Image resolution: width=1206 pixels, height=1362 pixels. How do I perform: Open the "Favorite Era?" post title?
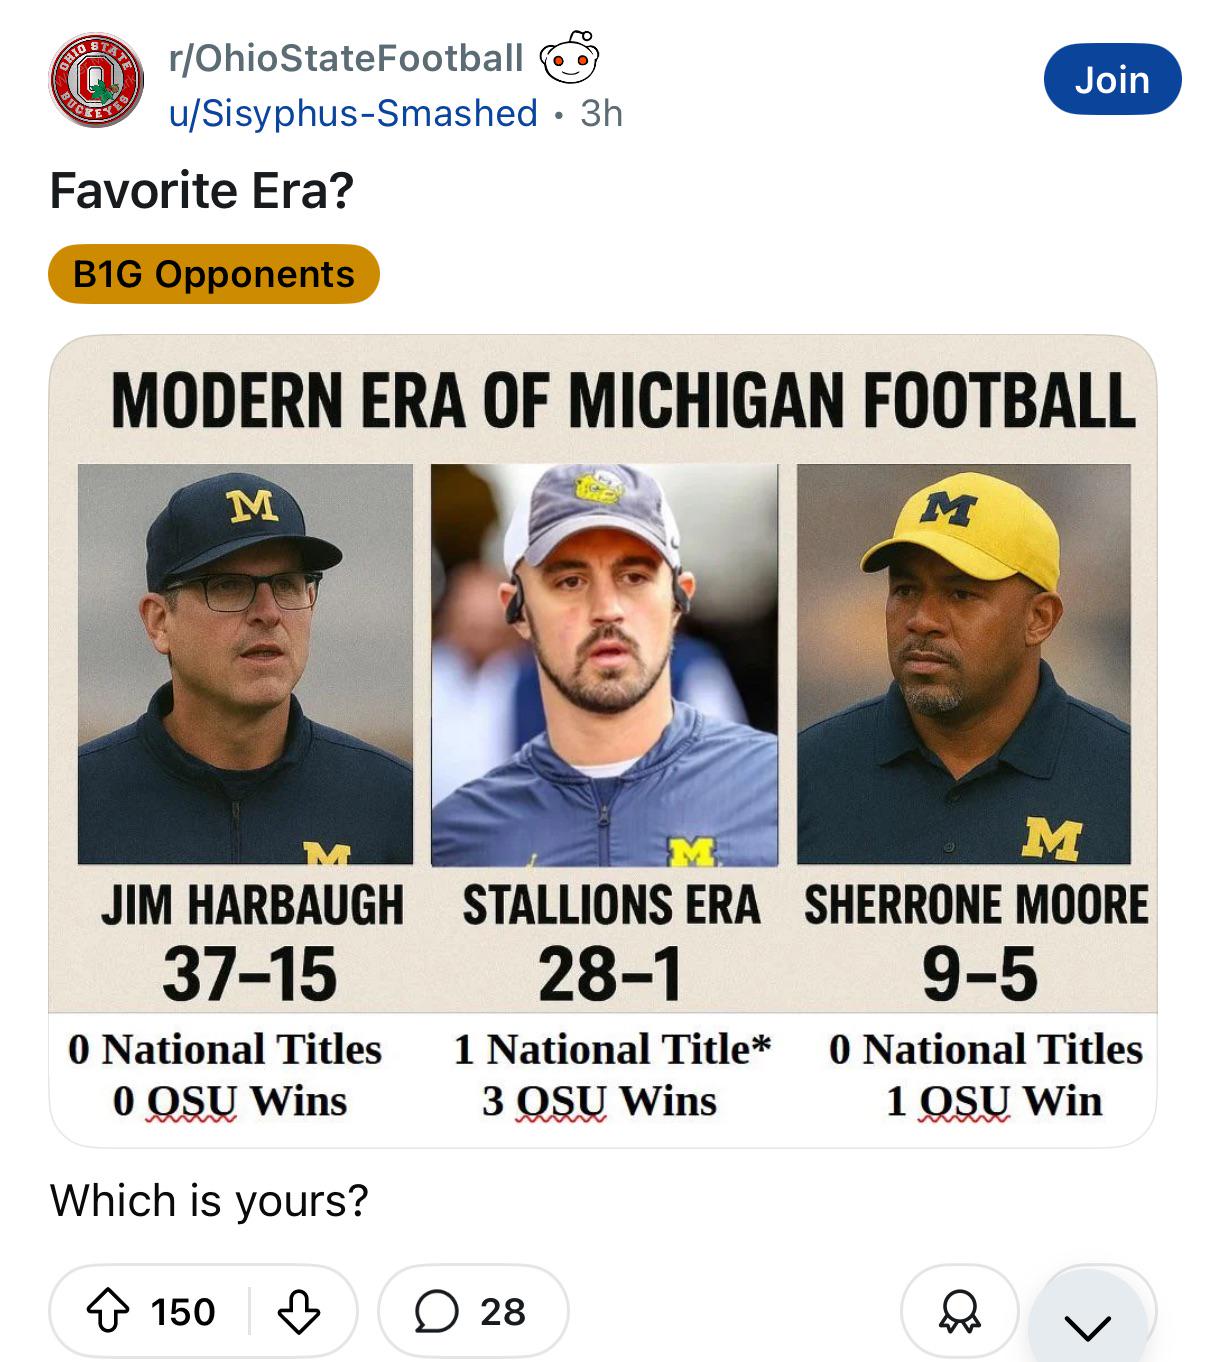pyautogui.click(x=202, y=190)
